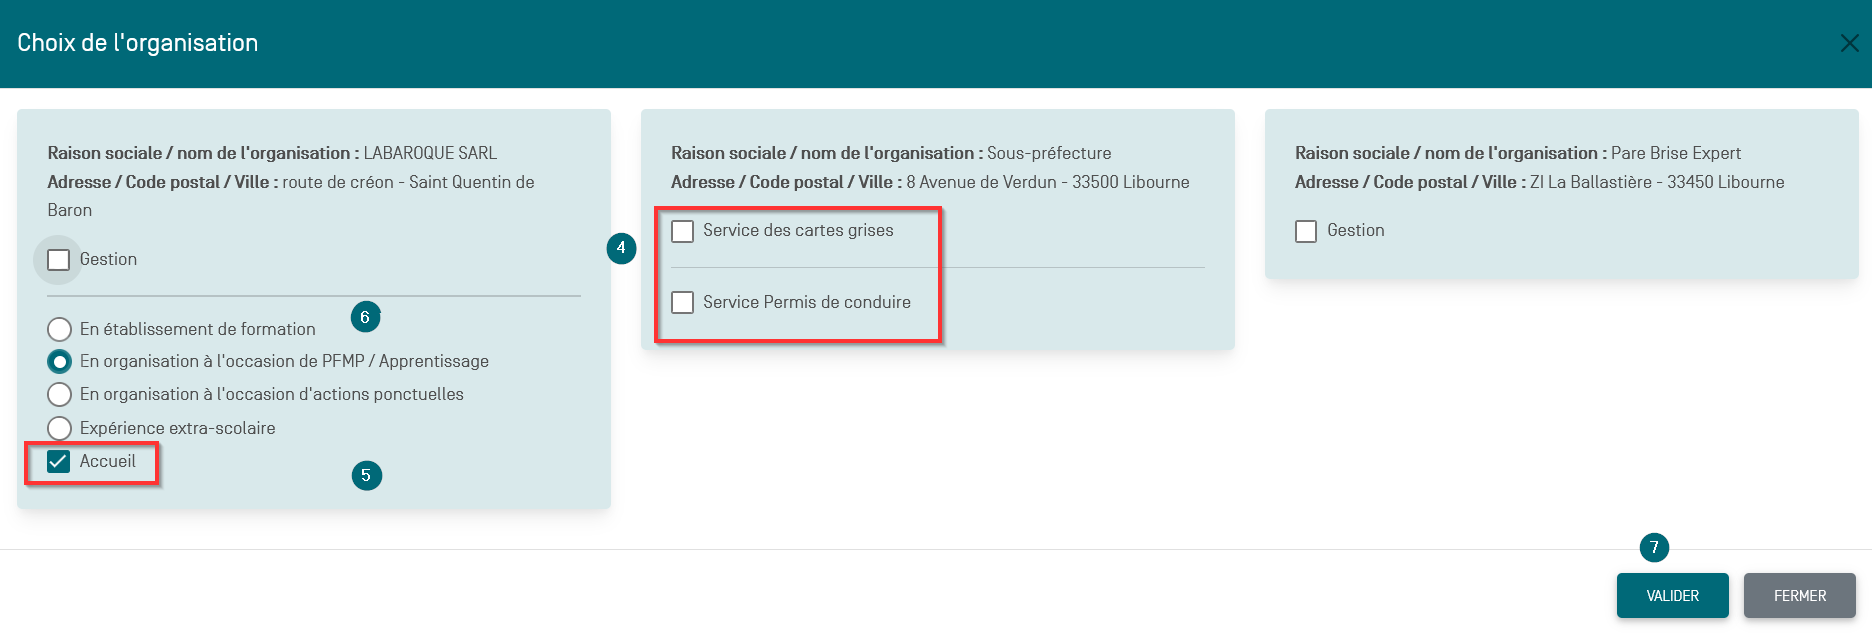Click the numbered badge 5
Screen dimensions: 1872x633
366,475
